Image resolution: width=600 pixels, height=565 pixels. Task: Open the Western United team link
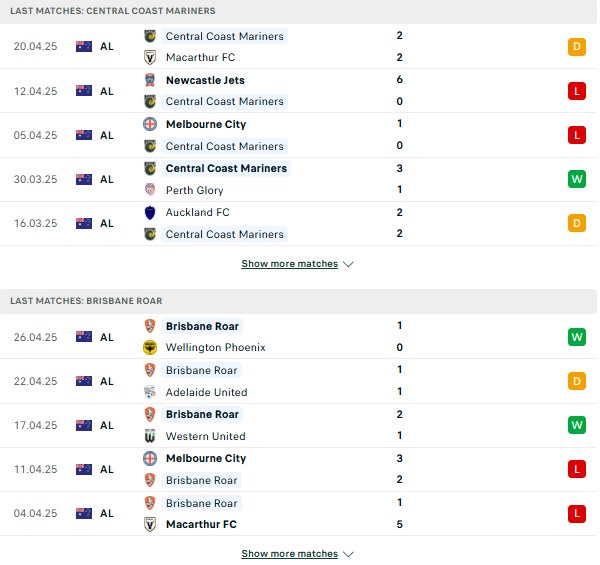tap(205, 436)
